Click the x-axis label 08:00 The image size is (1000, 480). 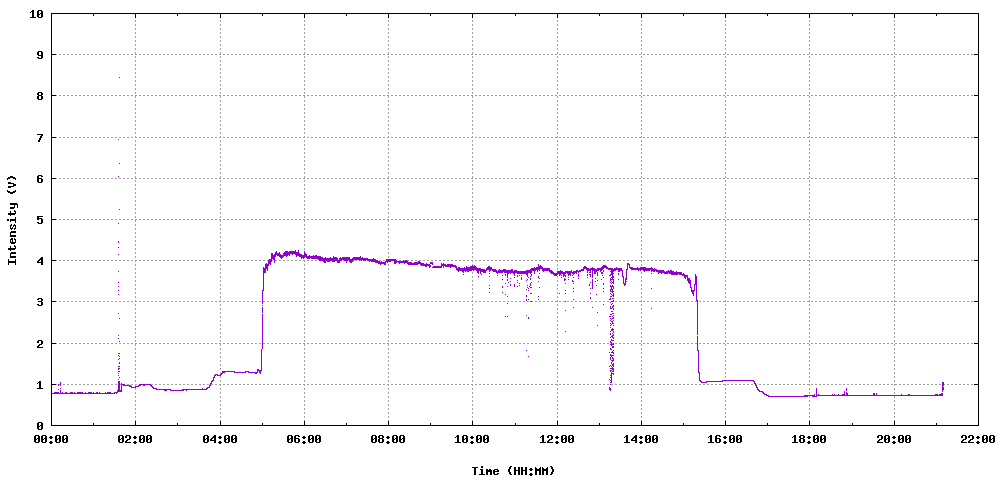(388, 439)
